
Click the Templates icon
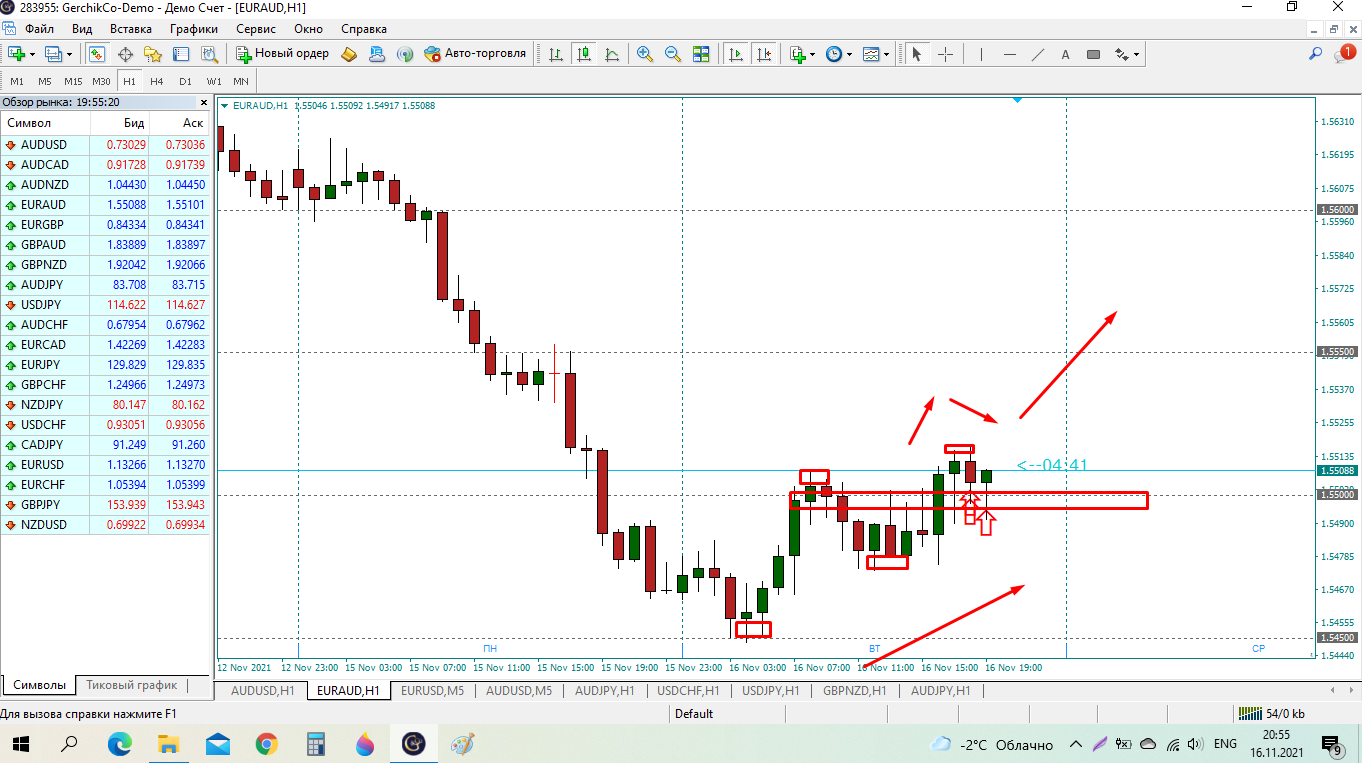pyautogui.click(x=871, y=53)
